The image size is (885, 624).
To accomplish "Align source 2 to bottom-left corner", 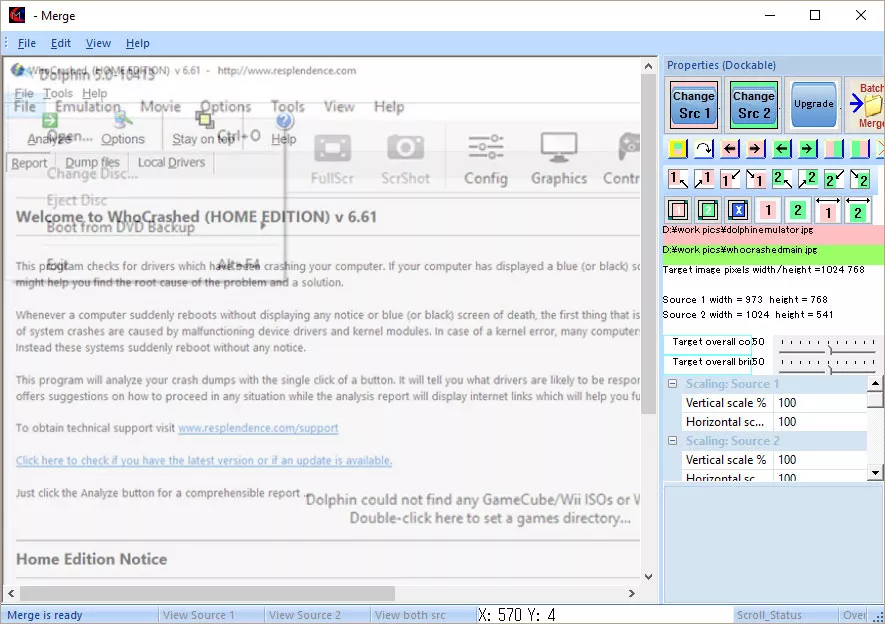I will point(834,179).
